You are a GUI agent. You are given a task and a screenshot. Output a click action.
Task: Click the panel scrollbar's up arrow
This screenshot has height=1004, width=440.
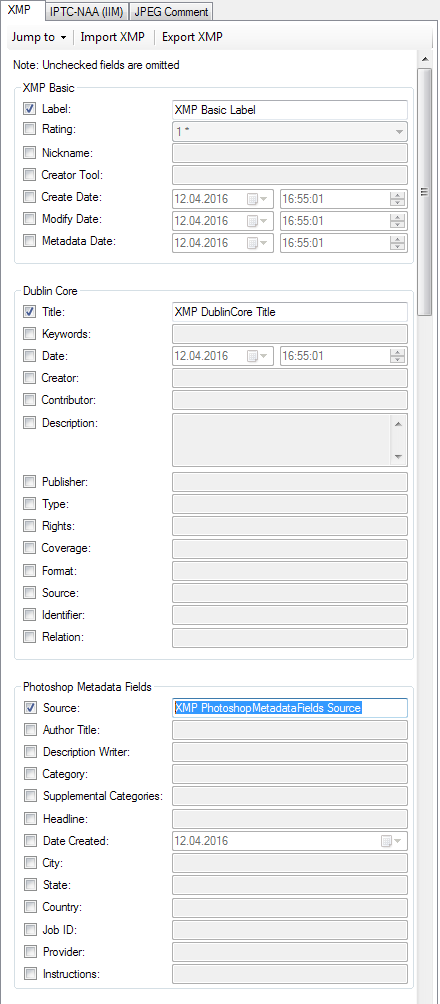424,60
